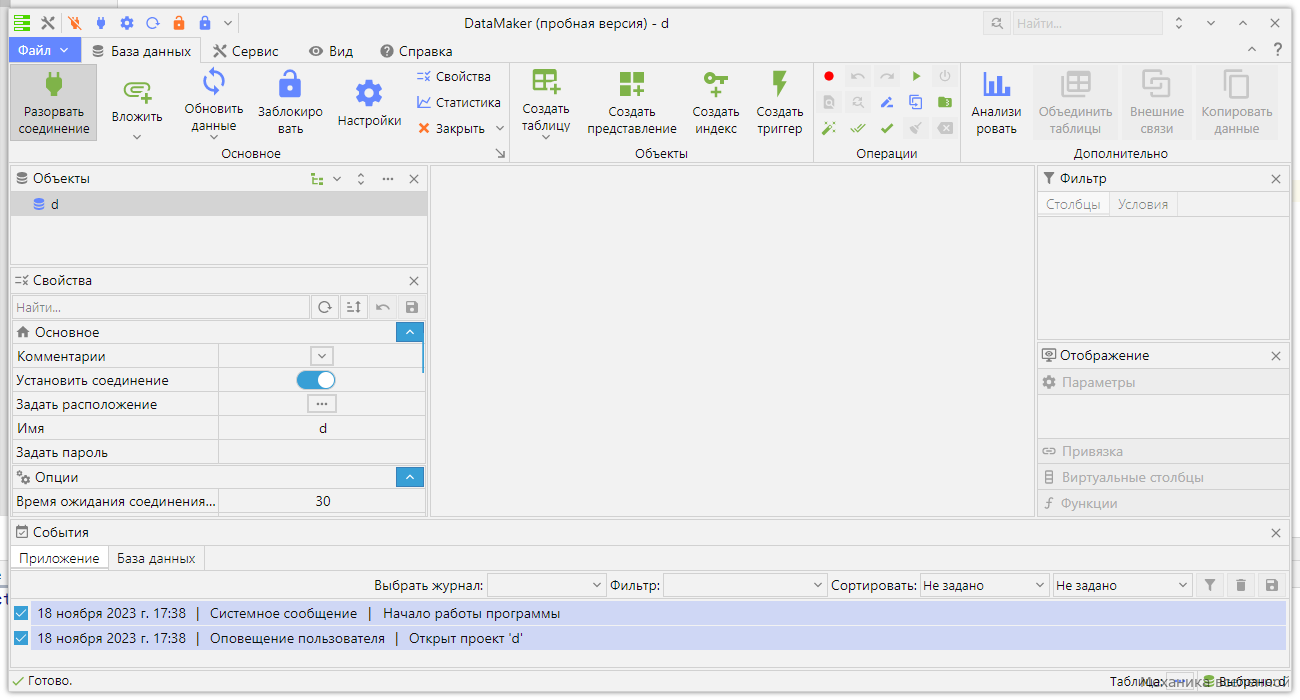Image resolution: width=1300 pixels, height=700 pixels.
Task: Open the Закрыть dropdown in ribbon
Action: click(x=499, y=128)
